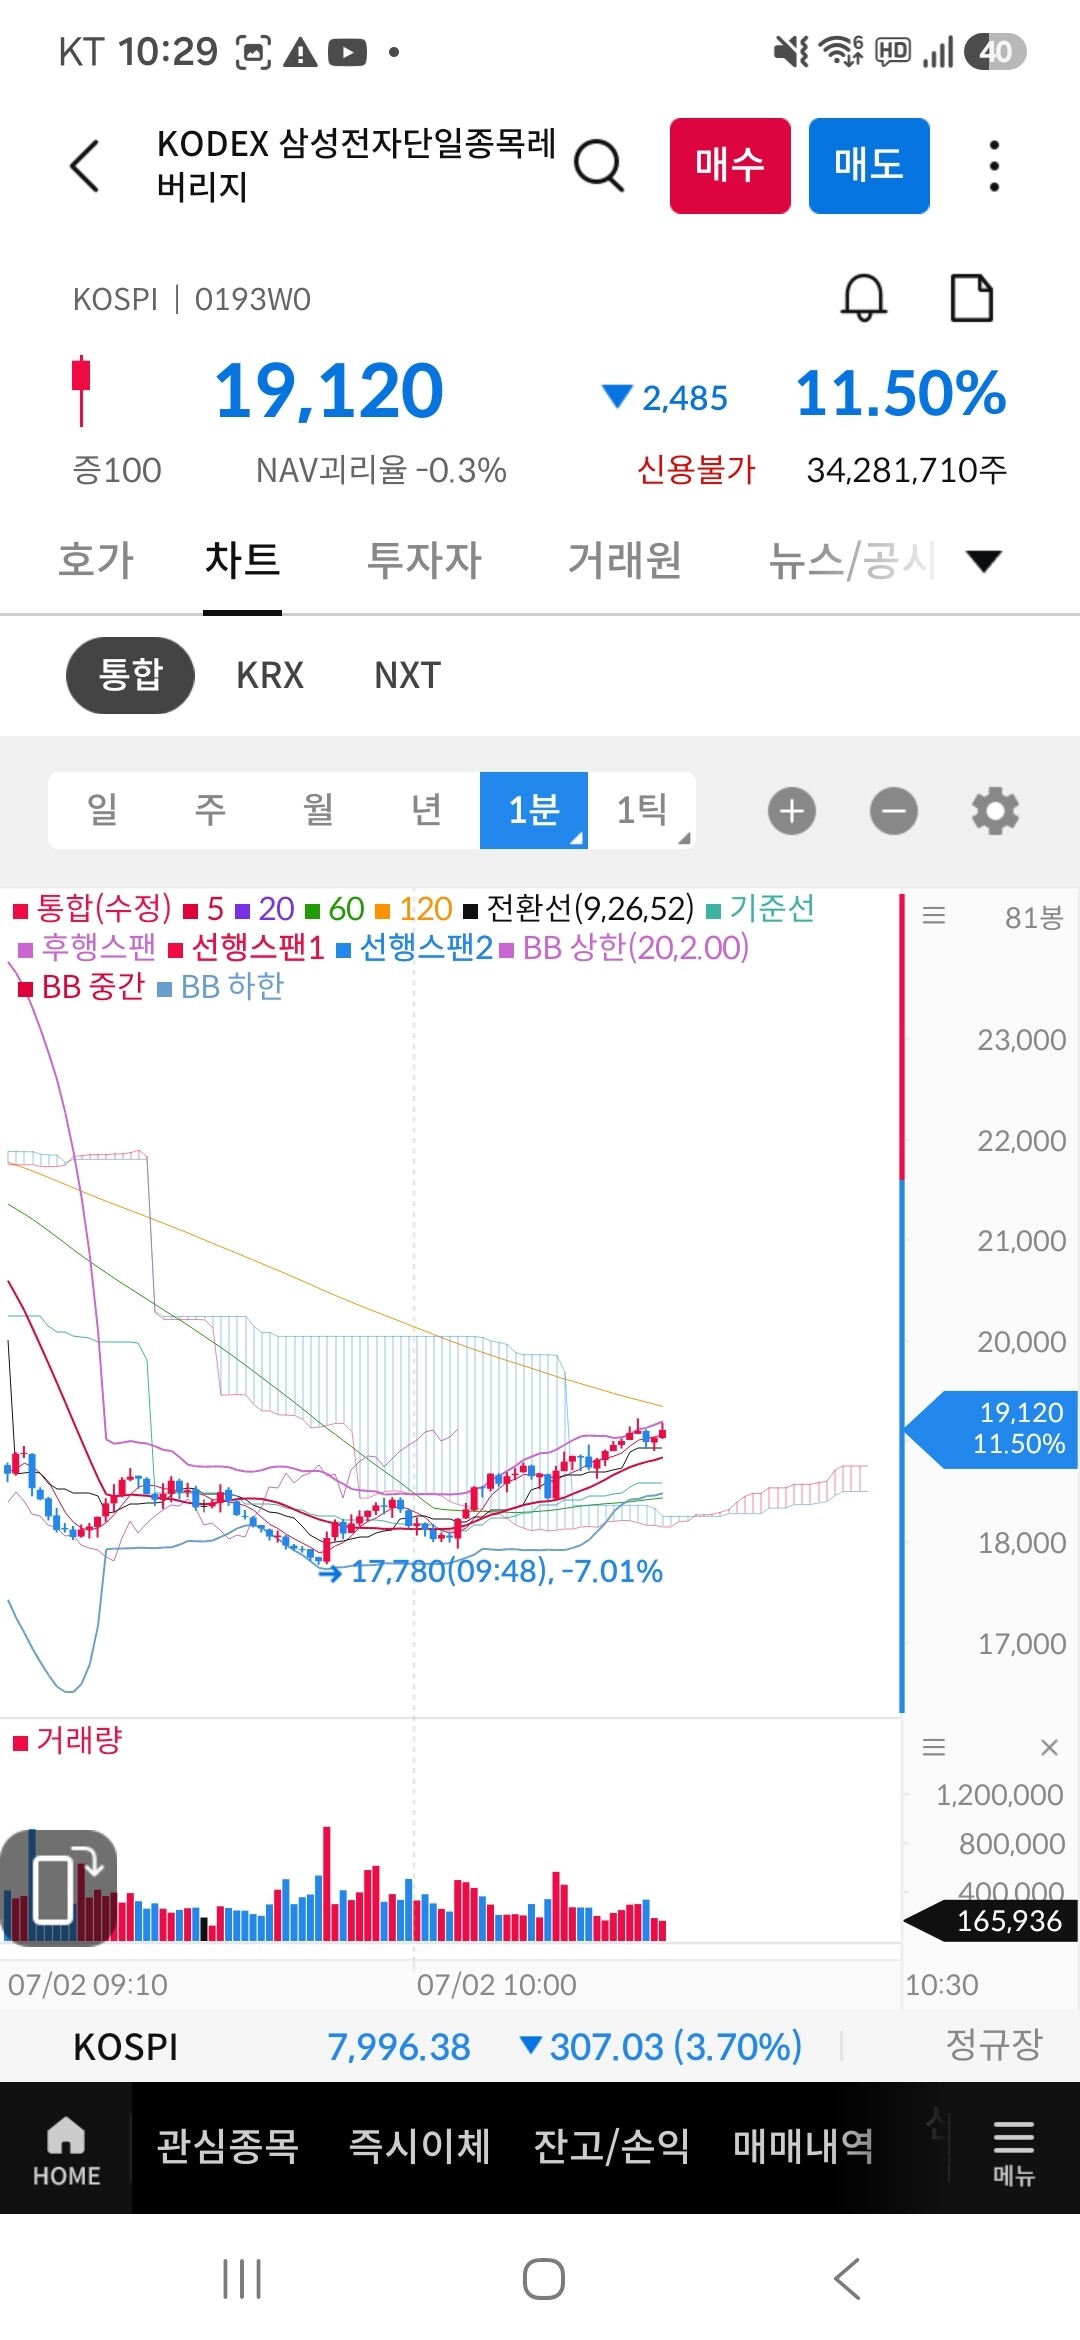Open the memo document icon
This screenshot has height=2340, width=1080.
click(x=971, y=297)
